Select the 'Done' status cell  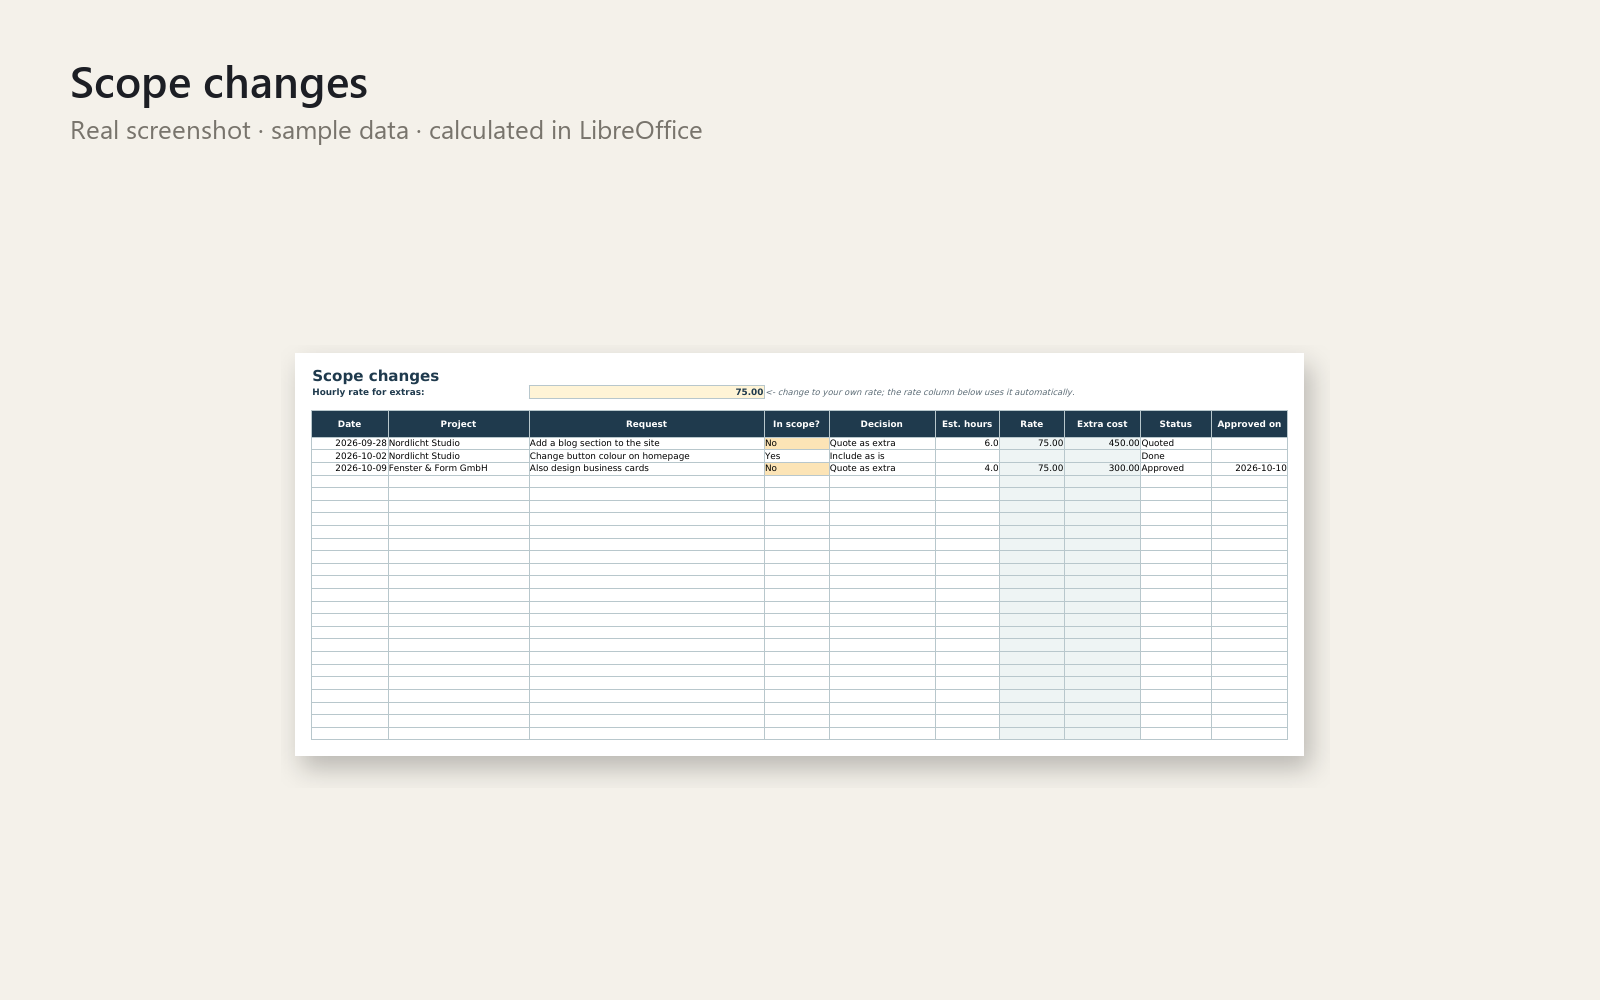click(1176, 456)
